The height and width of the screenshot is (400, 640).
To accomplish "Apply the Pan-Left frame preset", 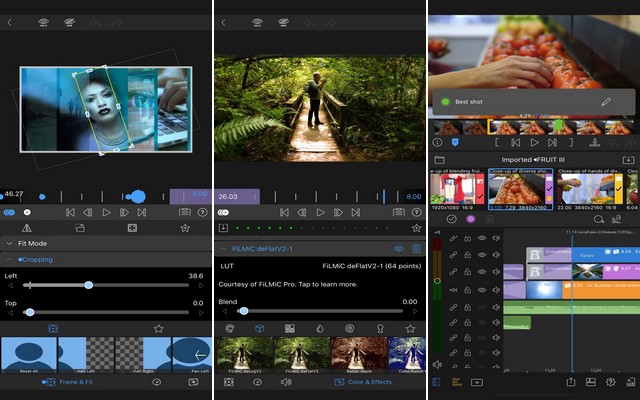I will [192, 355].
